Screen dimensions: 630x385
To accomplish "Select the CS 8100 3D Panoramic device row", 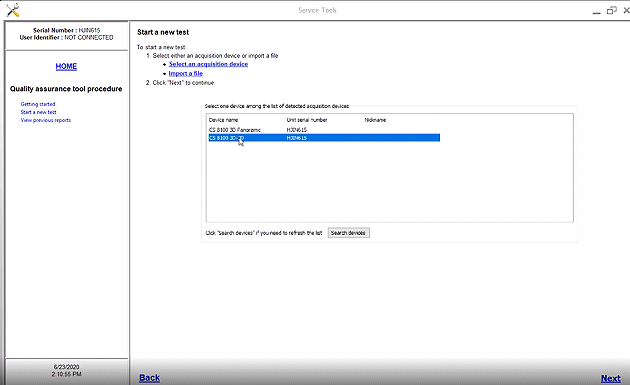I will (324, 130).
